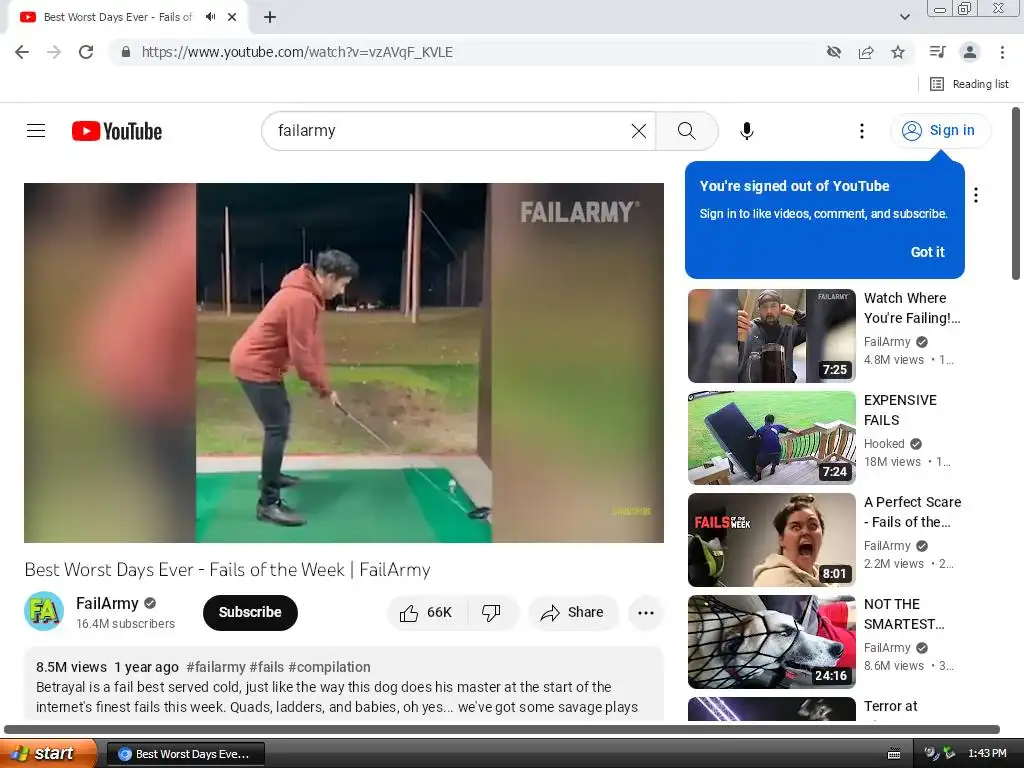
Task: Close the Best Worst Days Ever tab
Action: point(232,17)
